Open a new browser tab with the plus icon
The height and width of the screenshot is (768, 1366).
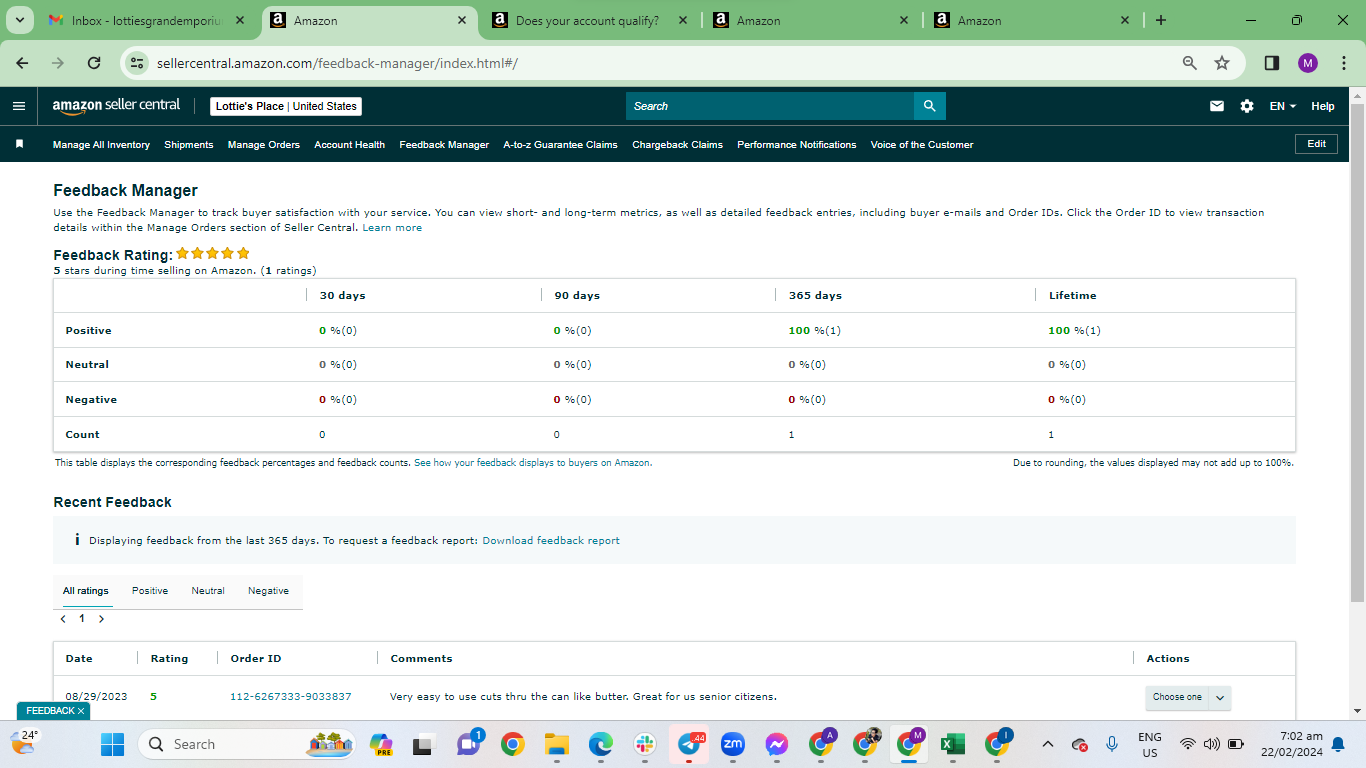[x=1161, y=20]
